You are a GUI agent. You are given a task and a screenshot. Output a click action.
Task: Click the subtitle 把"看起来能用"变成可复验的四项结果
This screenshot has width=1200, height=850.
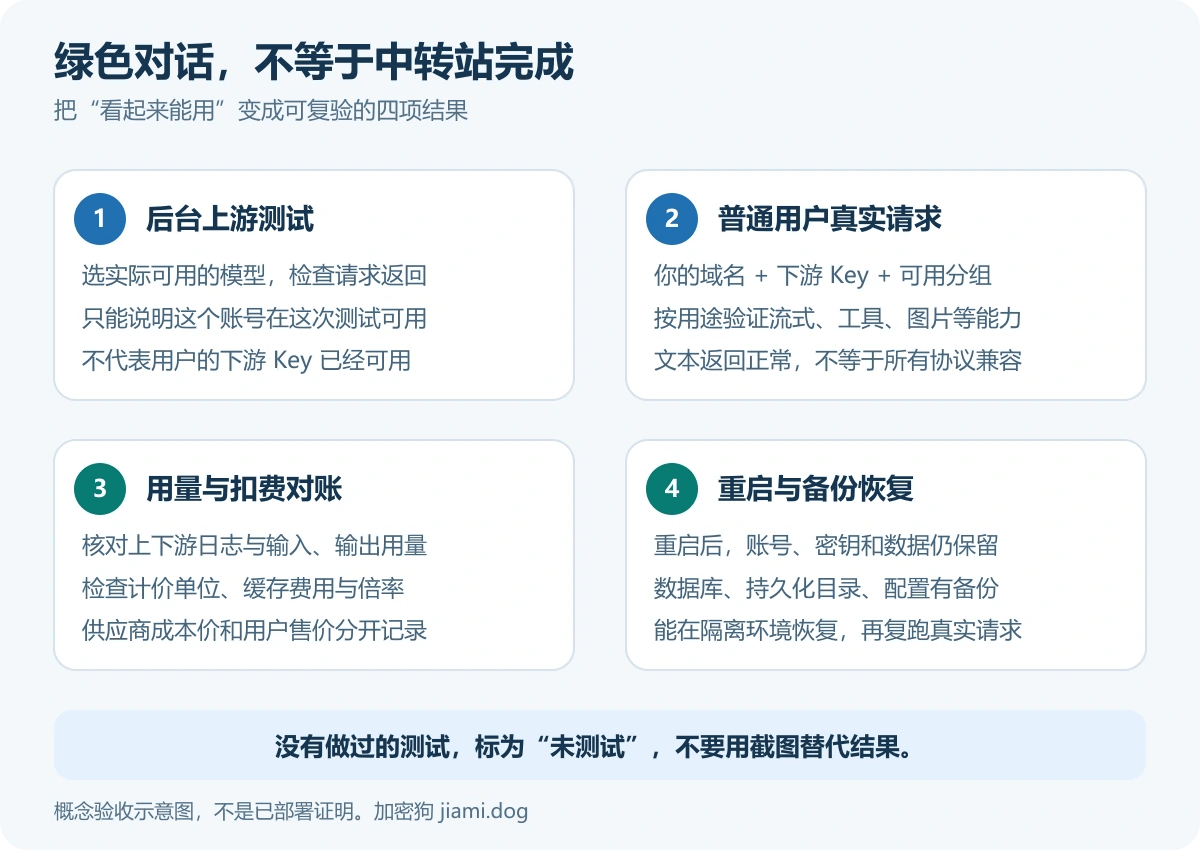point(261,110)
